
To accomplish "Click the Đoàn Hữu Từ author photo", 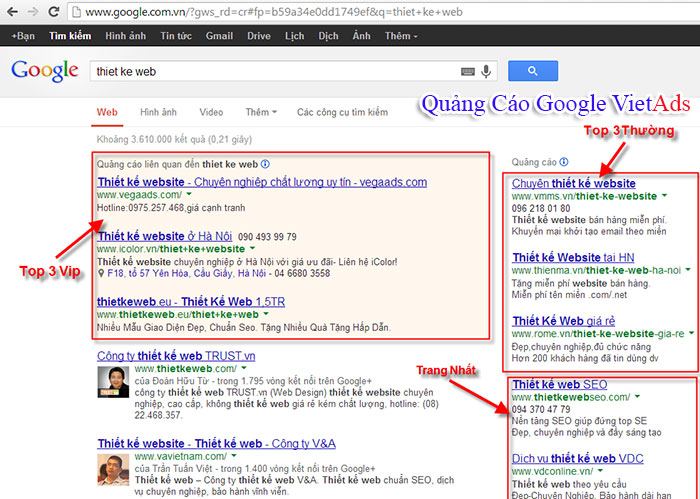I will [113, 382].
